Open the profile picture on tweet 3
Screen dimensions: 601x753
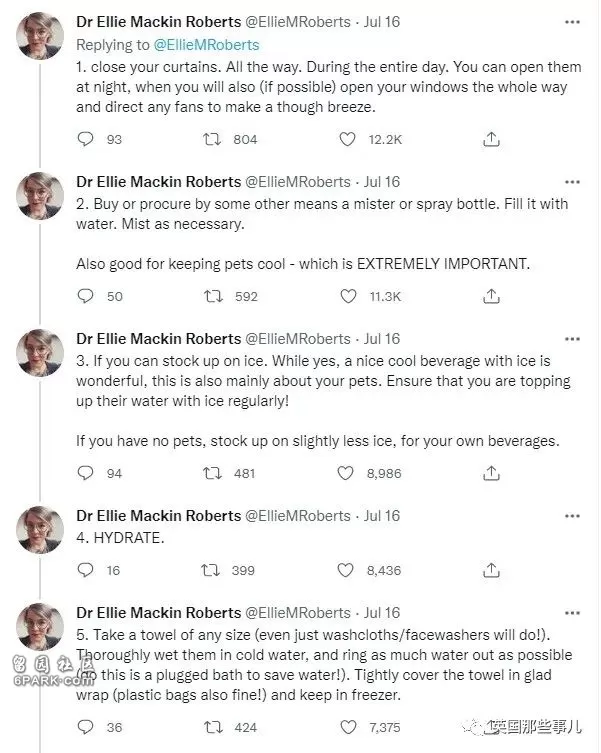point(40,352)
